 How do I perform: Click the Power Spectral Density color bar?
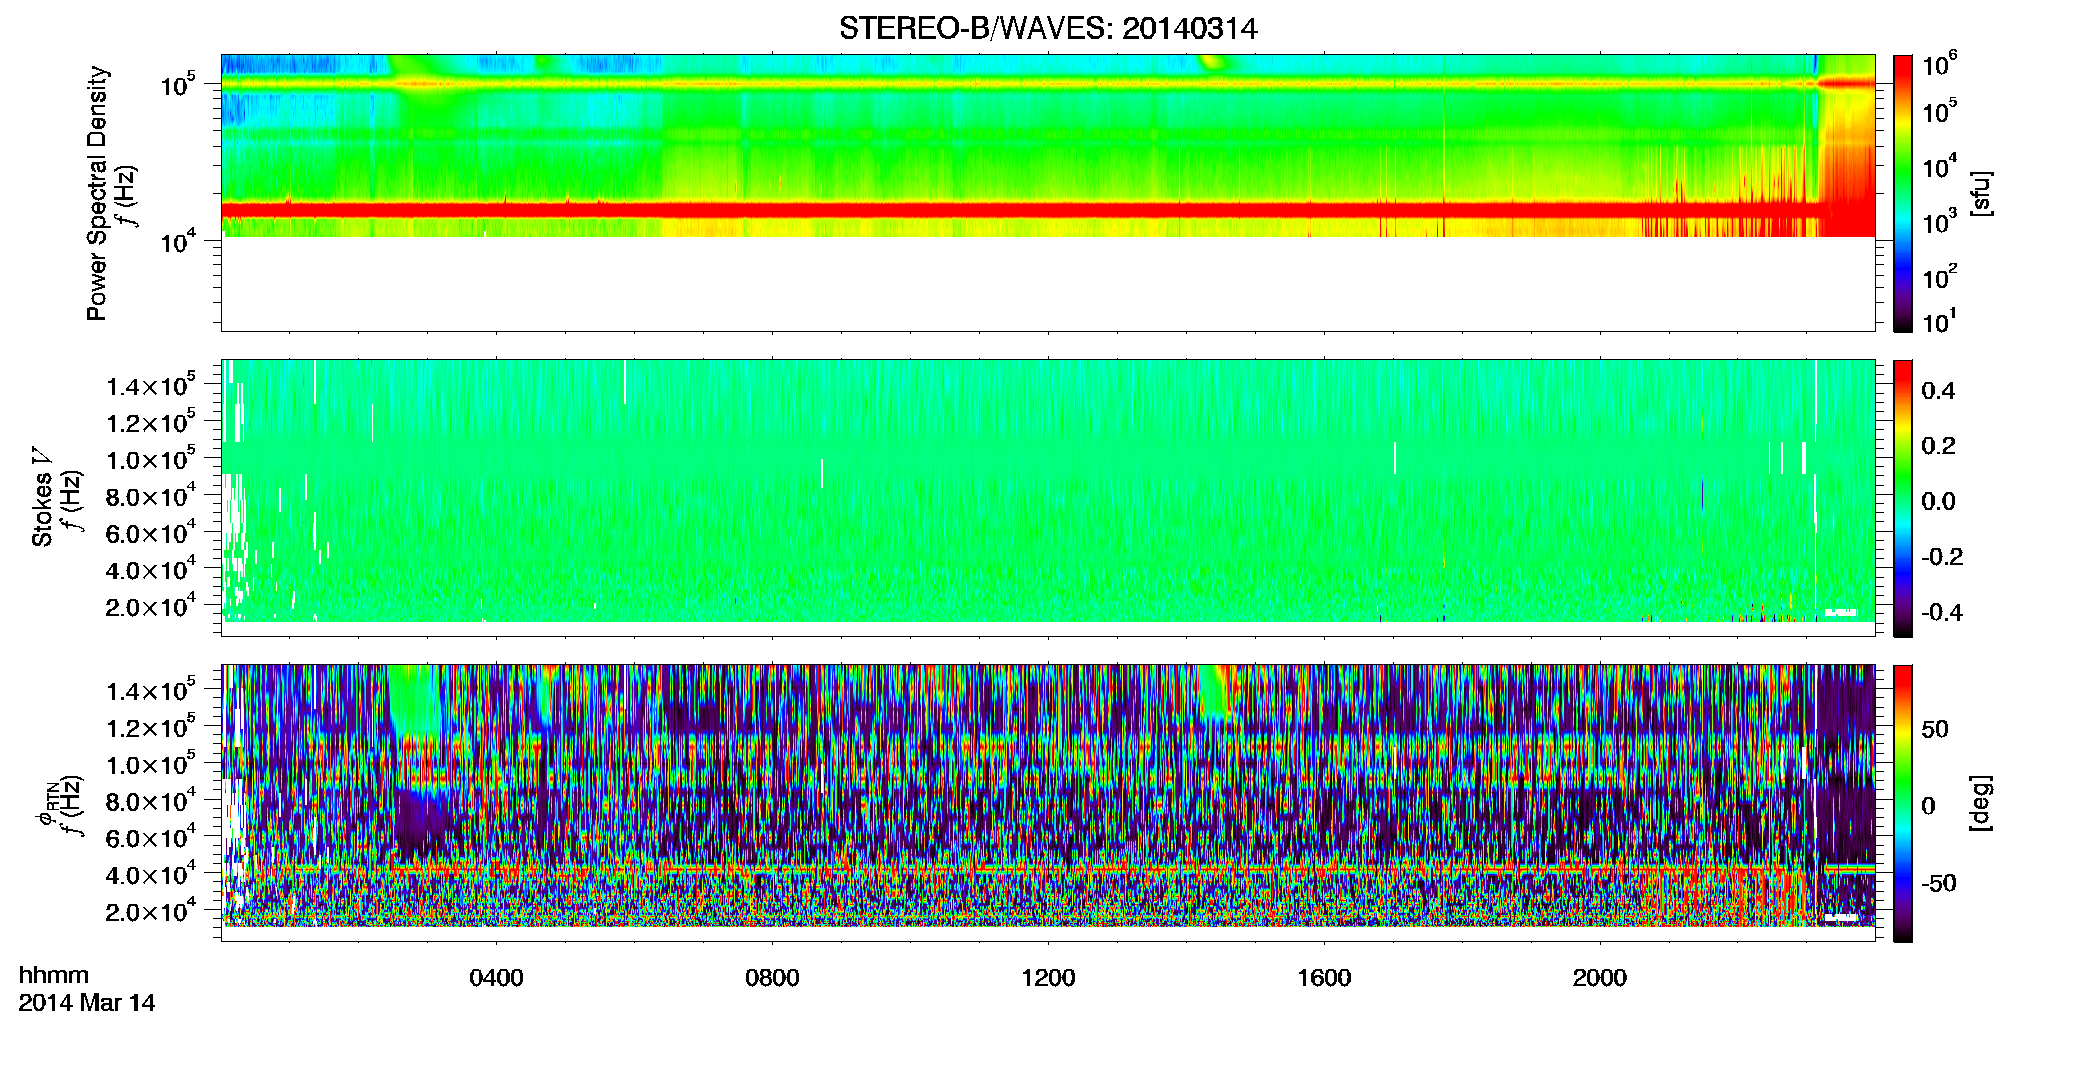click(x=1903, y=193)
